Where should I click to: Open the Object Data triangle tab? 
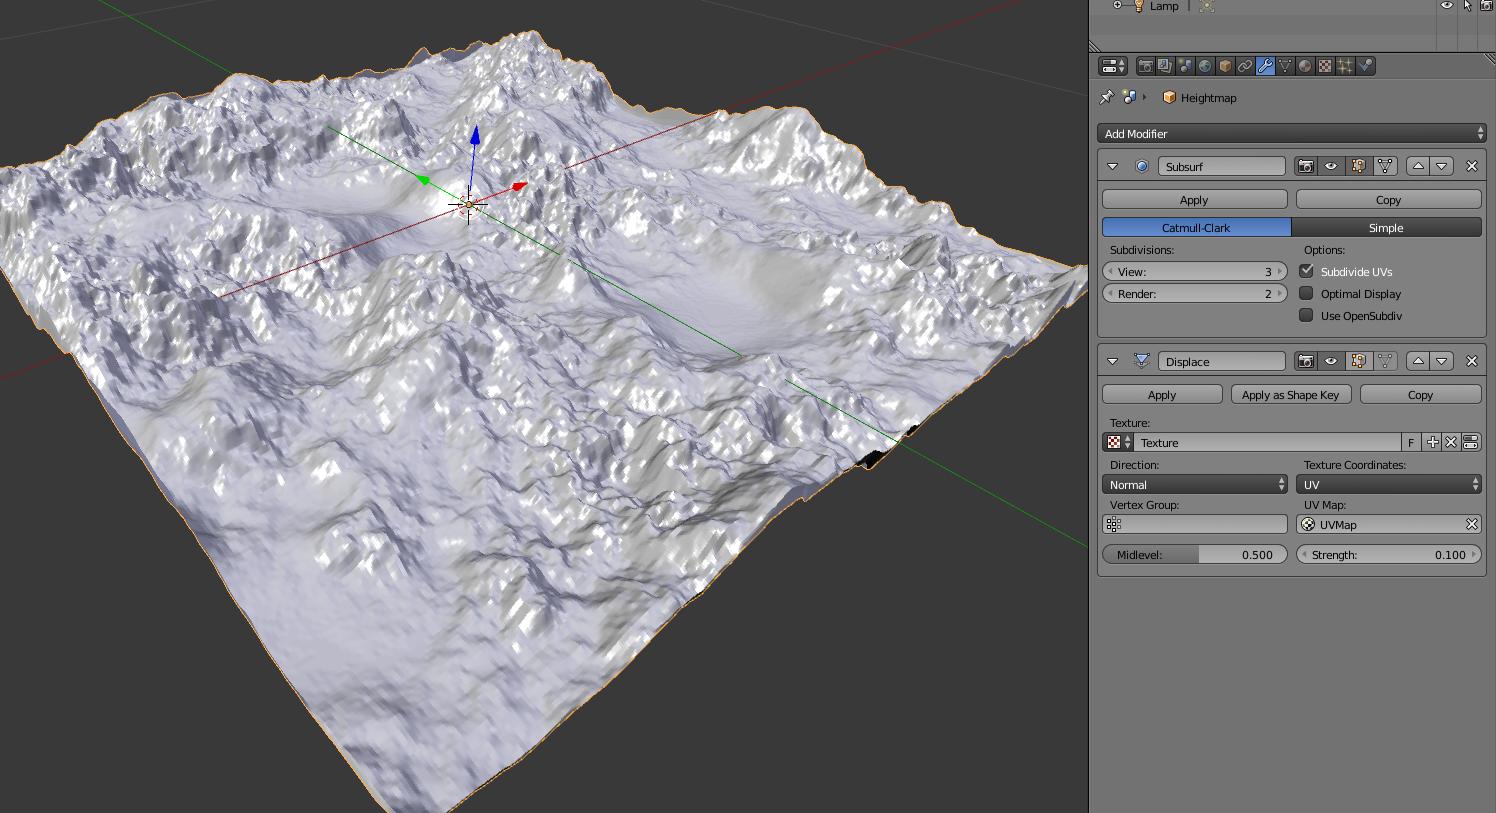point(1285,66)
